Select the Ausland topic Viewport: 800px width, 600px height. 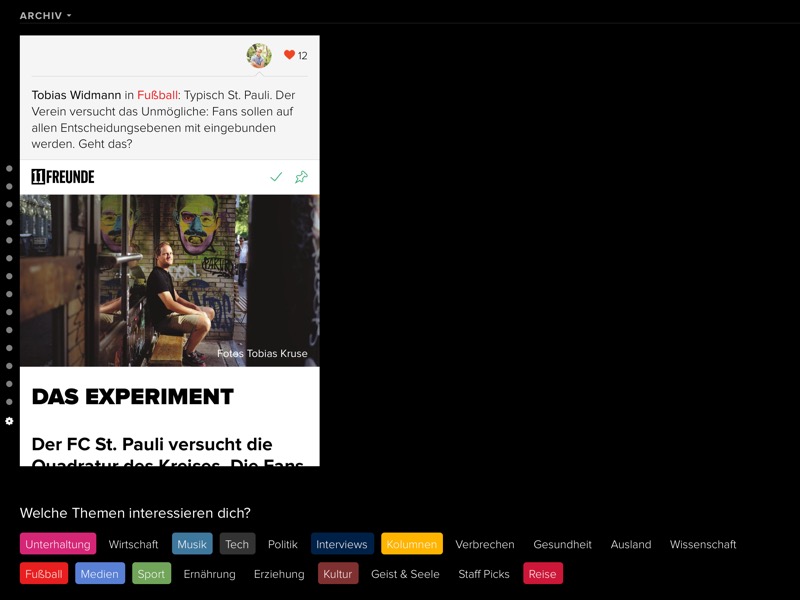(631, 544)
